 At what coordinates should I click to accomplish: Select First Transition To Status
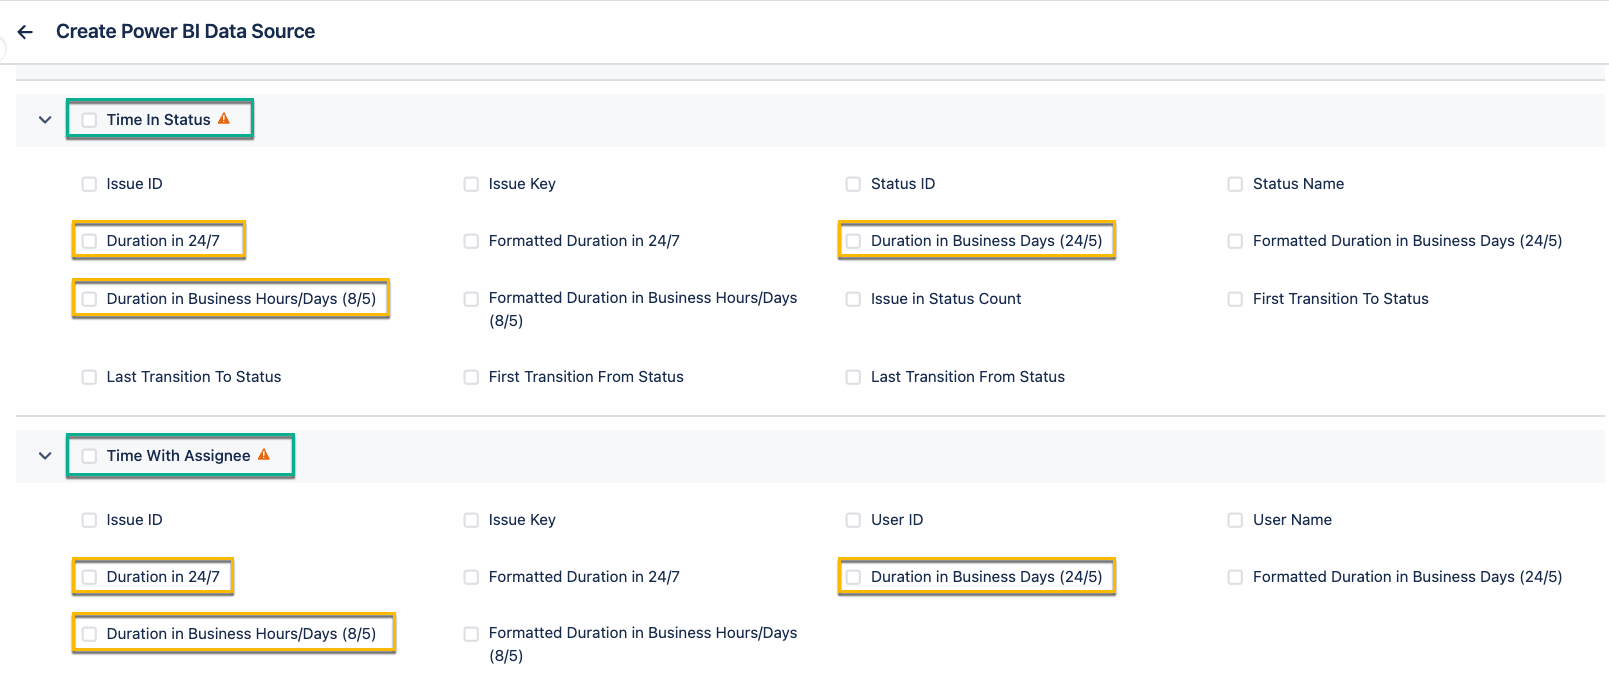pos(1235,299)
